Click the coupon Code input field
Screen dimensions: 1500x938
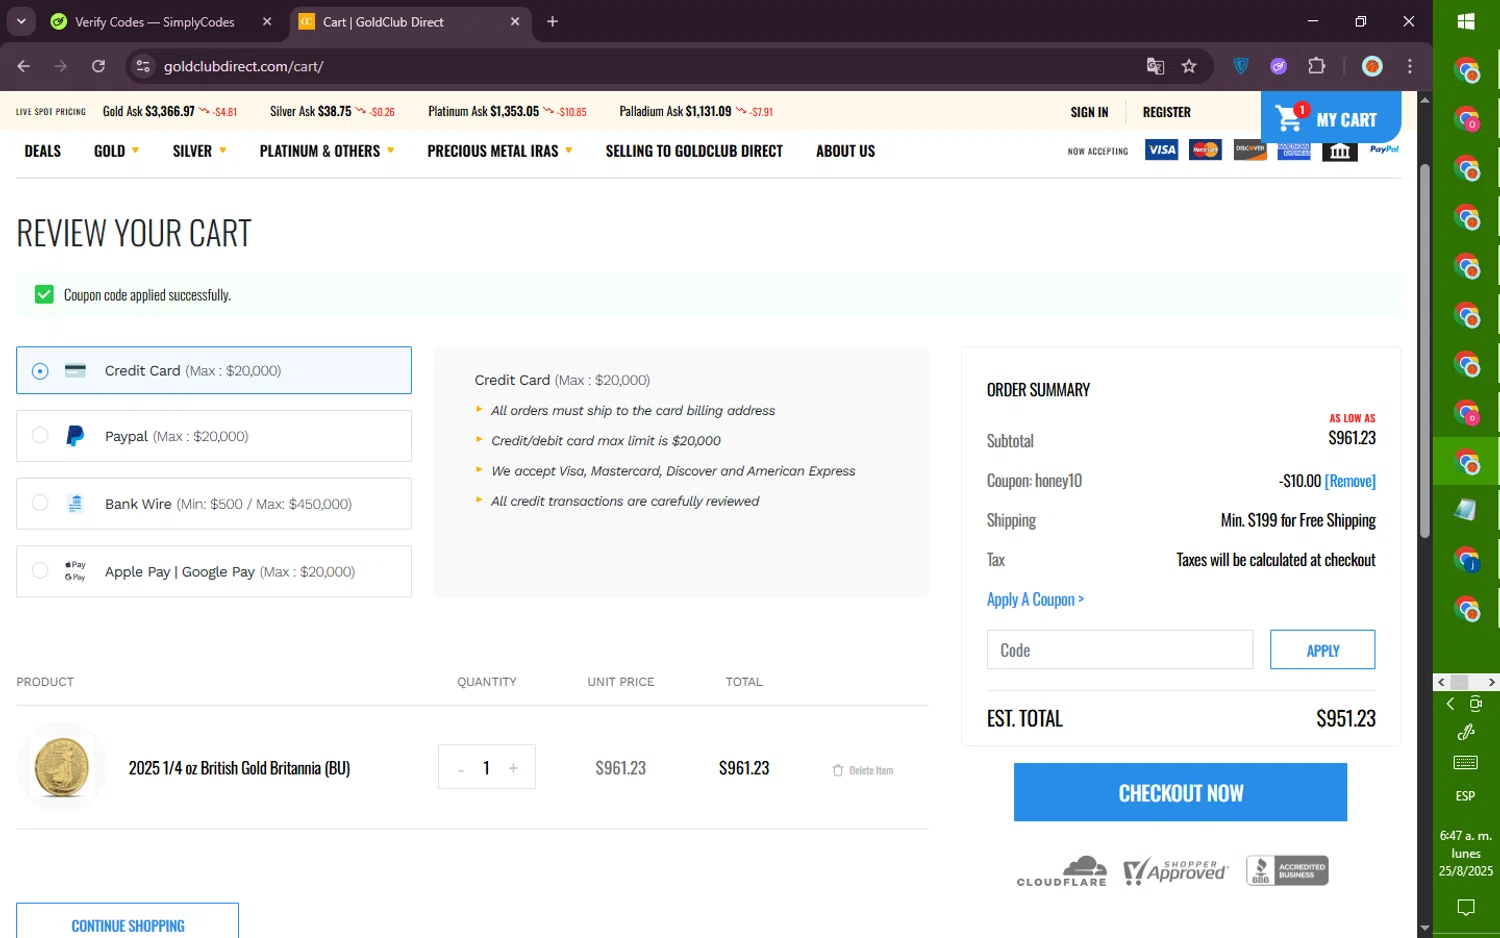1120,650
